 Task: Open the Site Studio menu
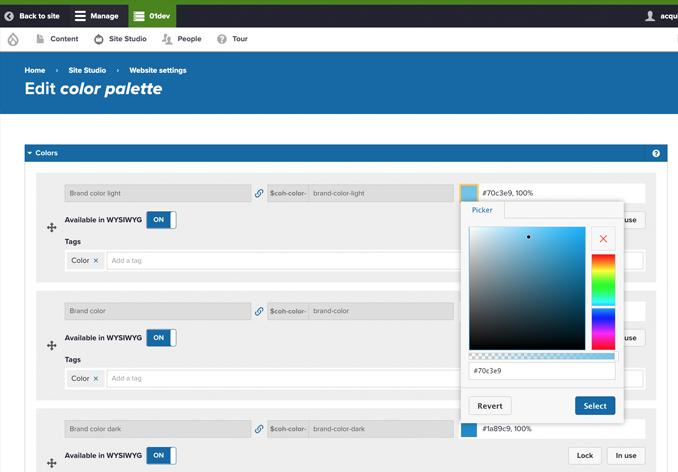120,39
